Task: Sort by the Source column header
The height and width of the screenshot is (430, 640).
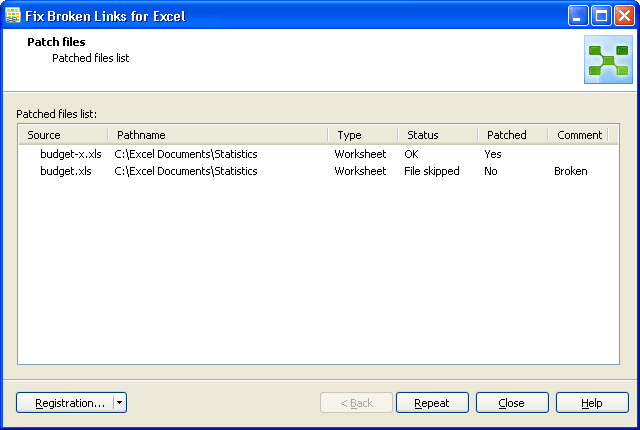Action: tap(63, 135)
